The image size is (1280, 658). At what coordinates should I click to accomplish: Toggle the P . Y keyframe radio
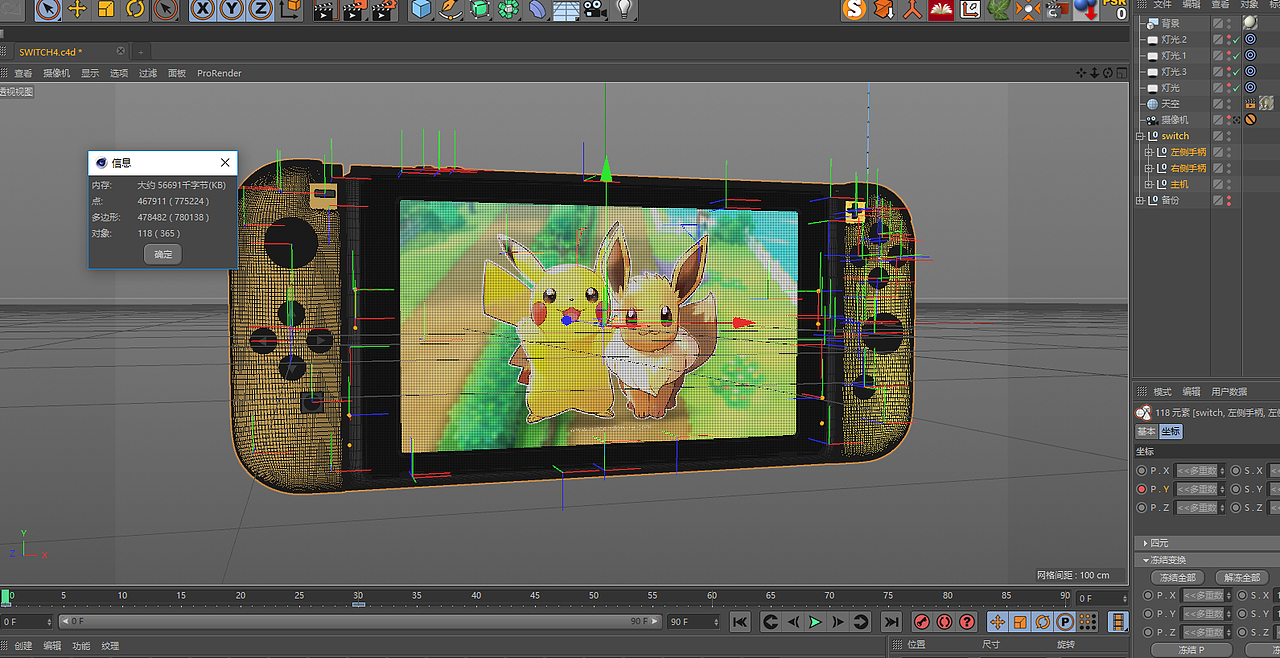tap(1142, 489)
